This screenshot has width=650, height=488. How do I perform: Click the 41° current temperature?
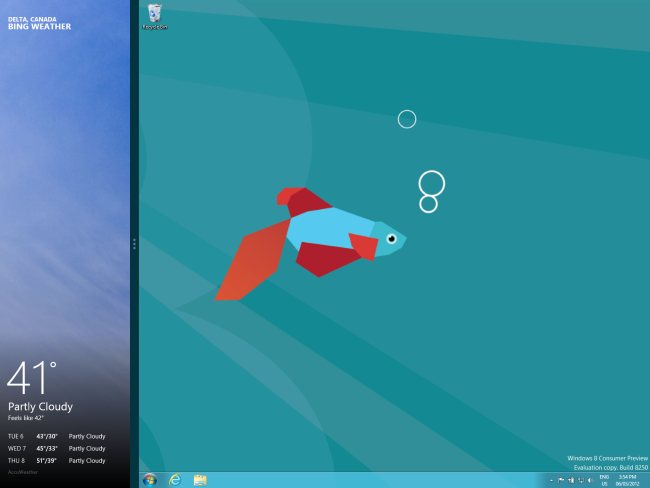point(32,377)
